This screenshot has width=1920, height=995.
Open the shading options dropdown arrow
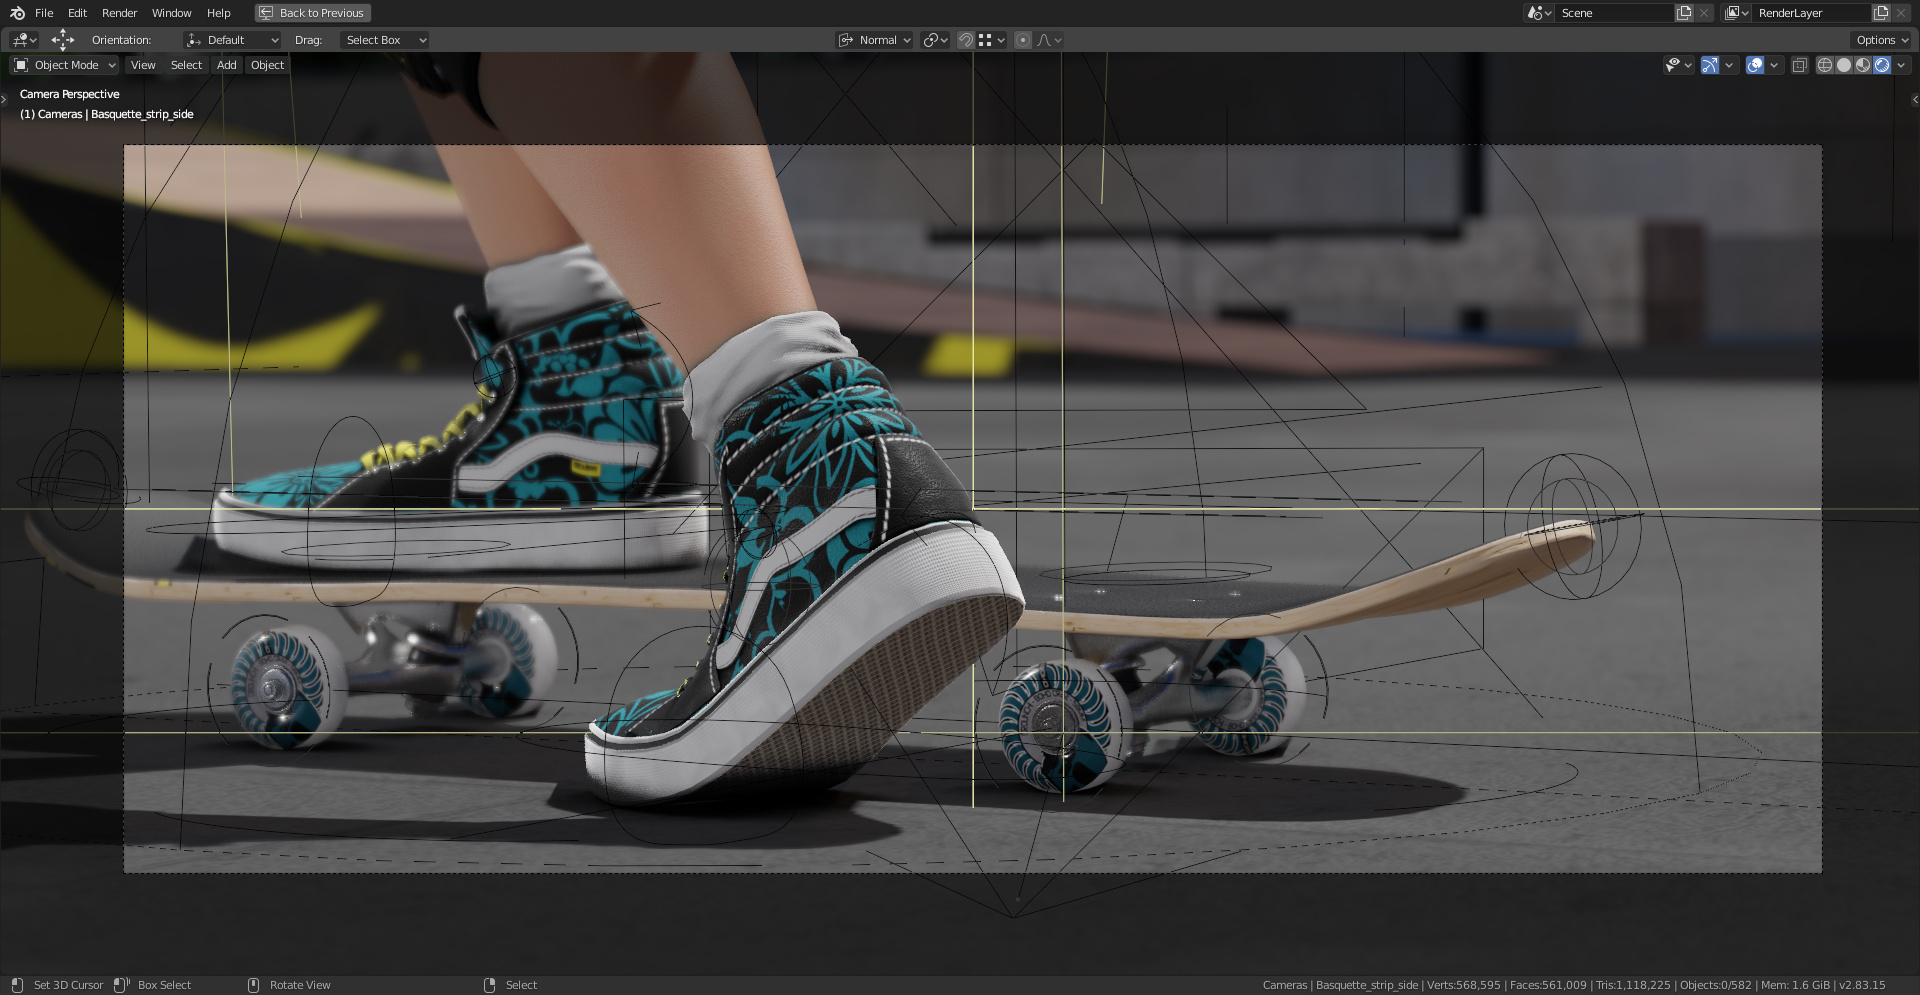point(1901,65)
